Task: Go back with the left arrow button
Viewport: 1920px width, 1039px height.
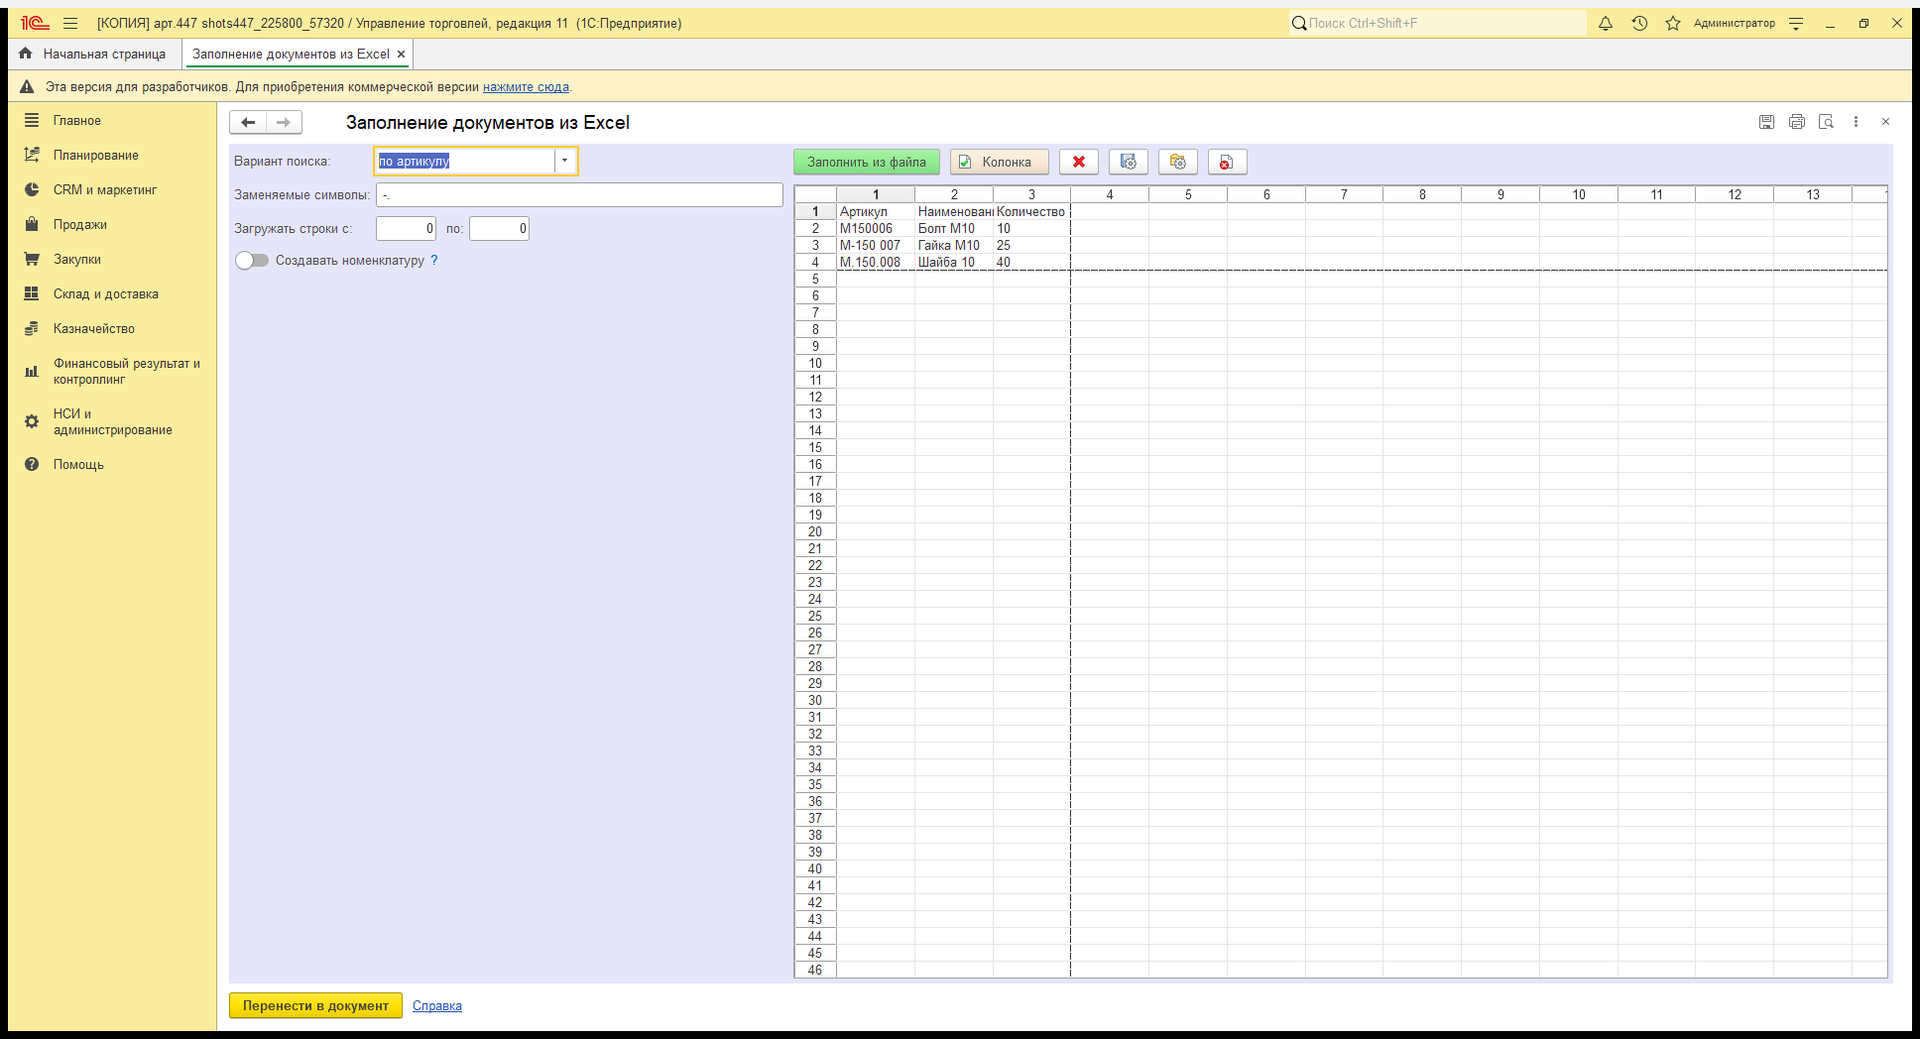Action: tap(248, 122)
